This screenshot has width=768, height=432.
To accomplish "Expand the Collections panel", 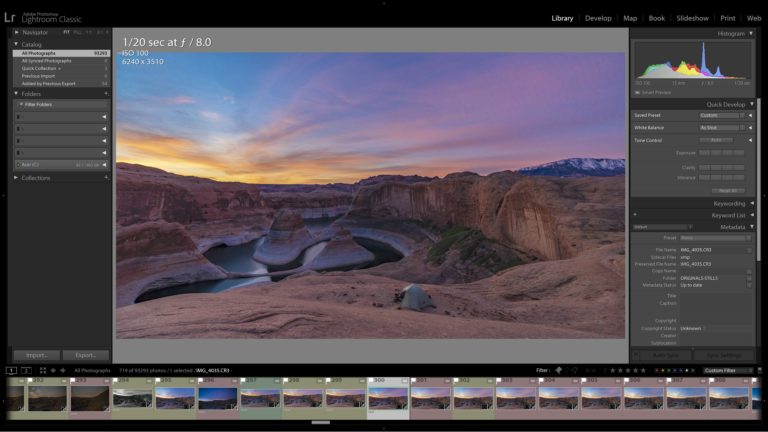I will coord(16,178).
